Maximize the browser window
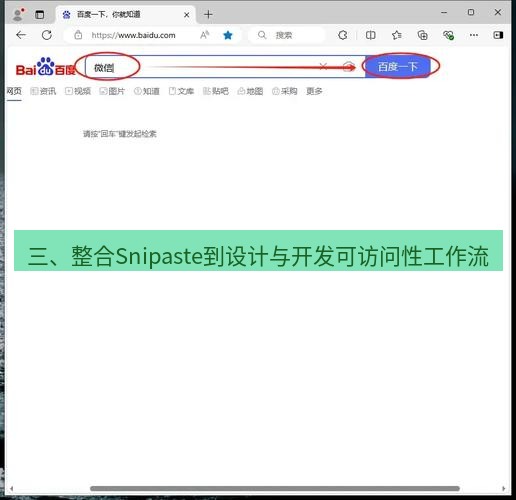516x500 pixels. click(471, 13)
